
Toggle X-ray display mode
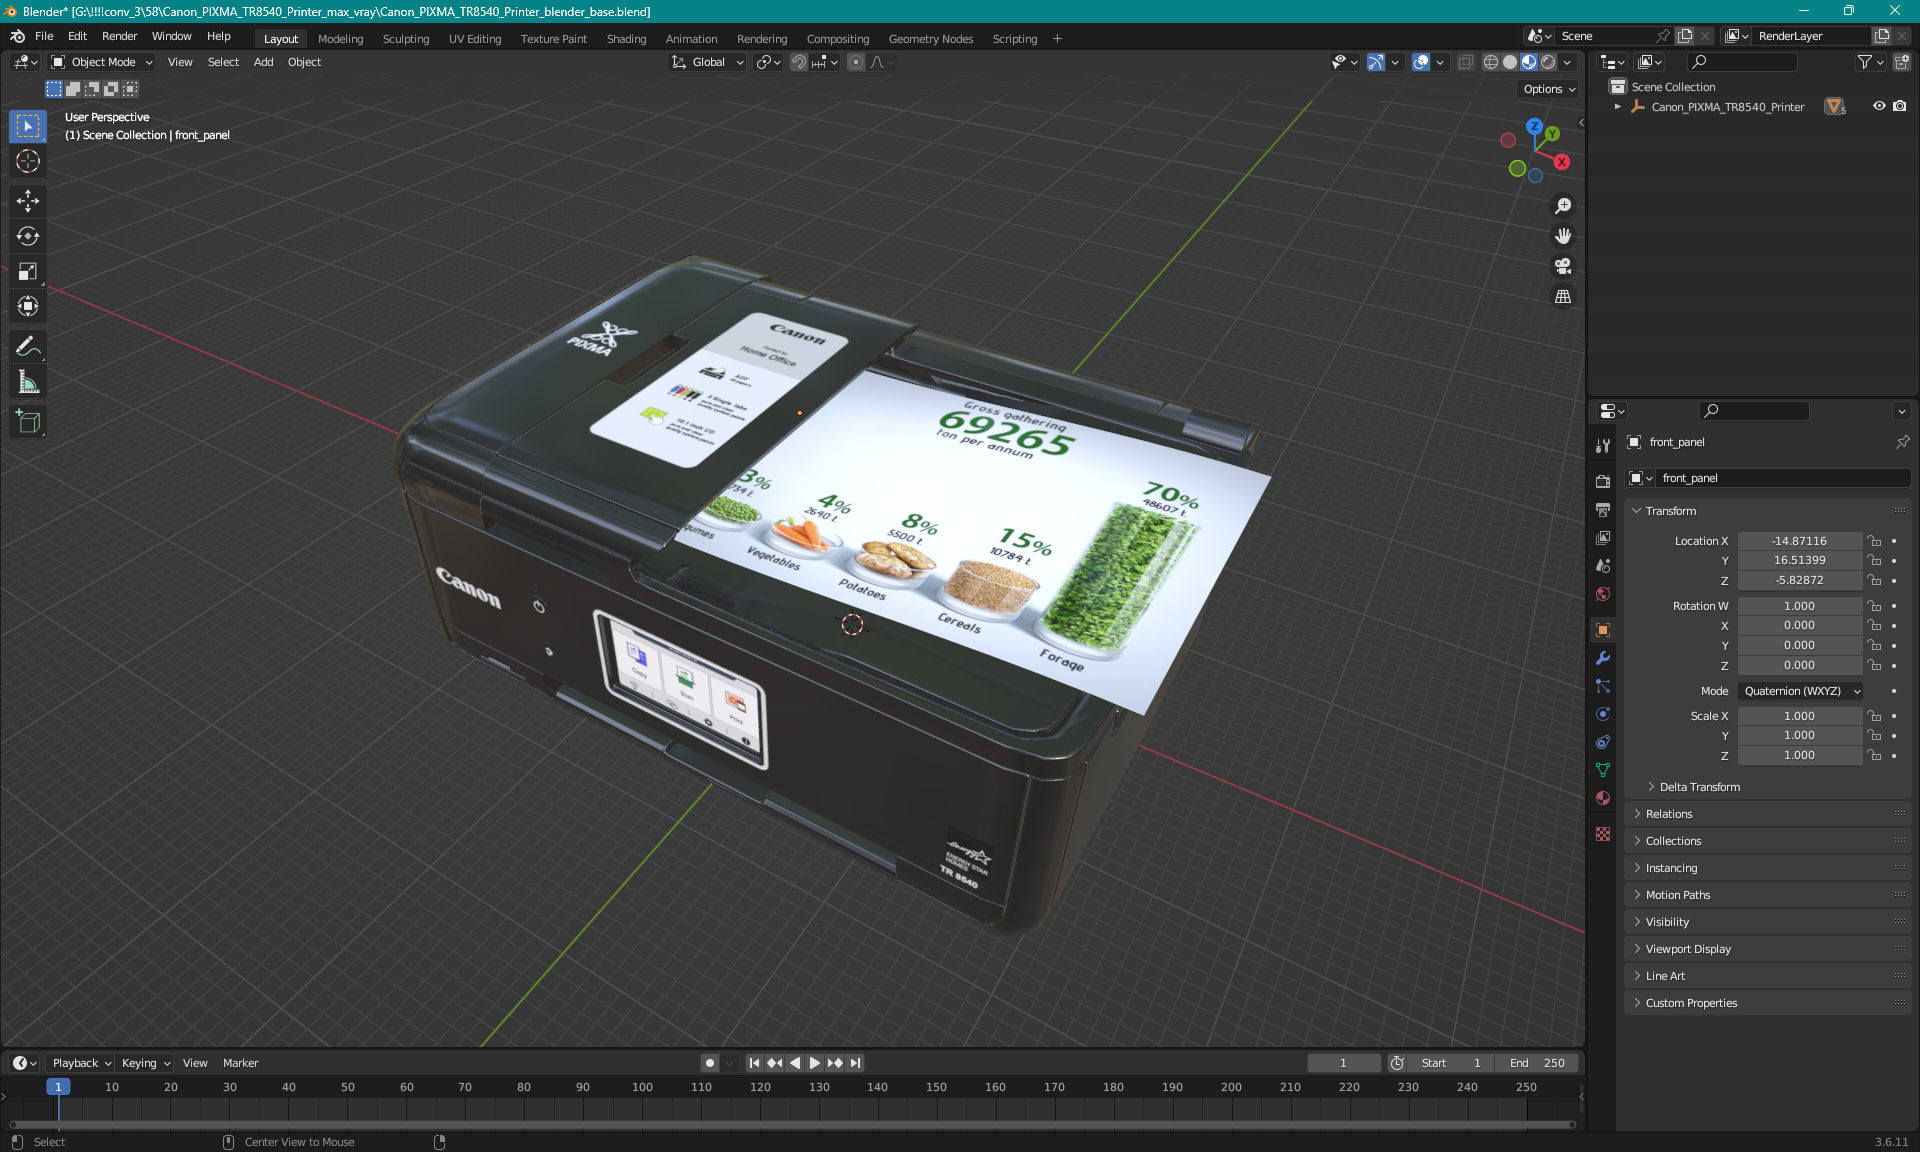pos(1465,62)
